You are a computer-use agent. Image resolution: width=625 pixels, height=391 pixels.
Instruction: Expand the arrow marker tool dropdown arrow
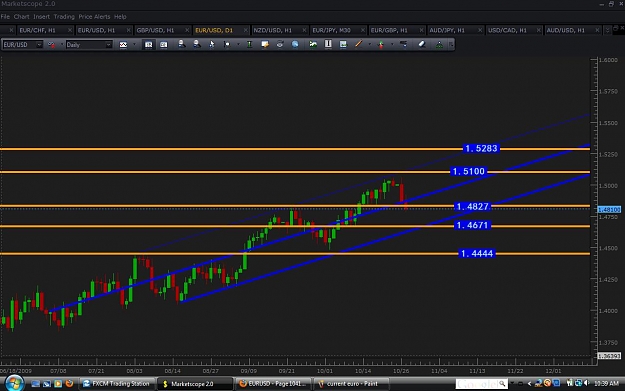(392, 45)
